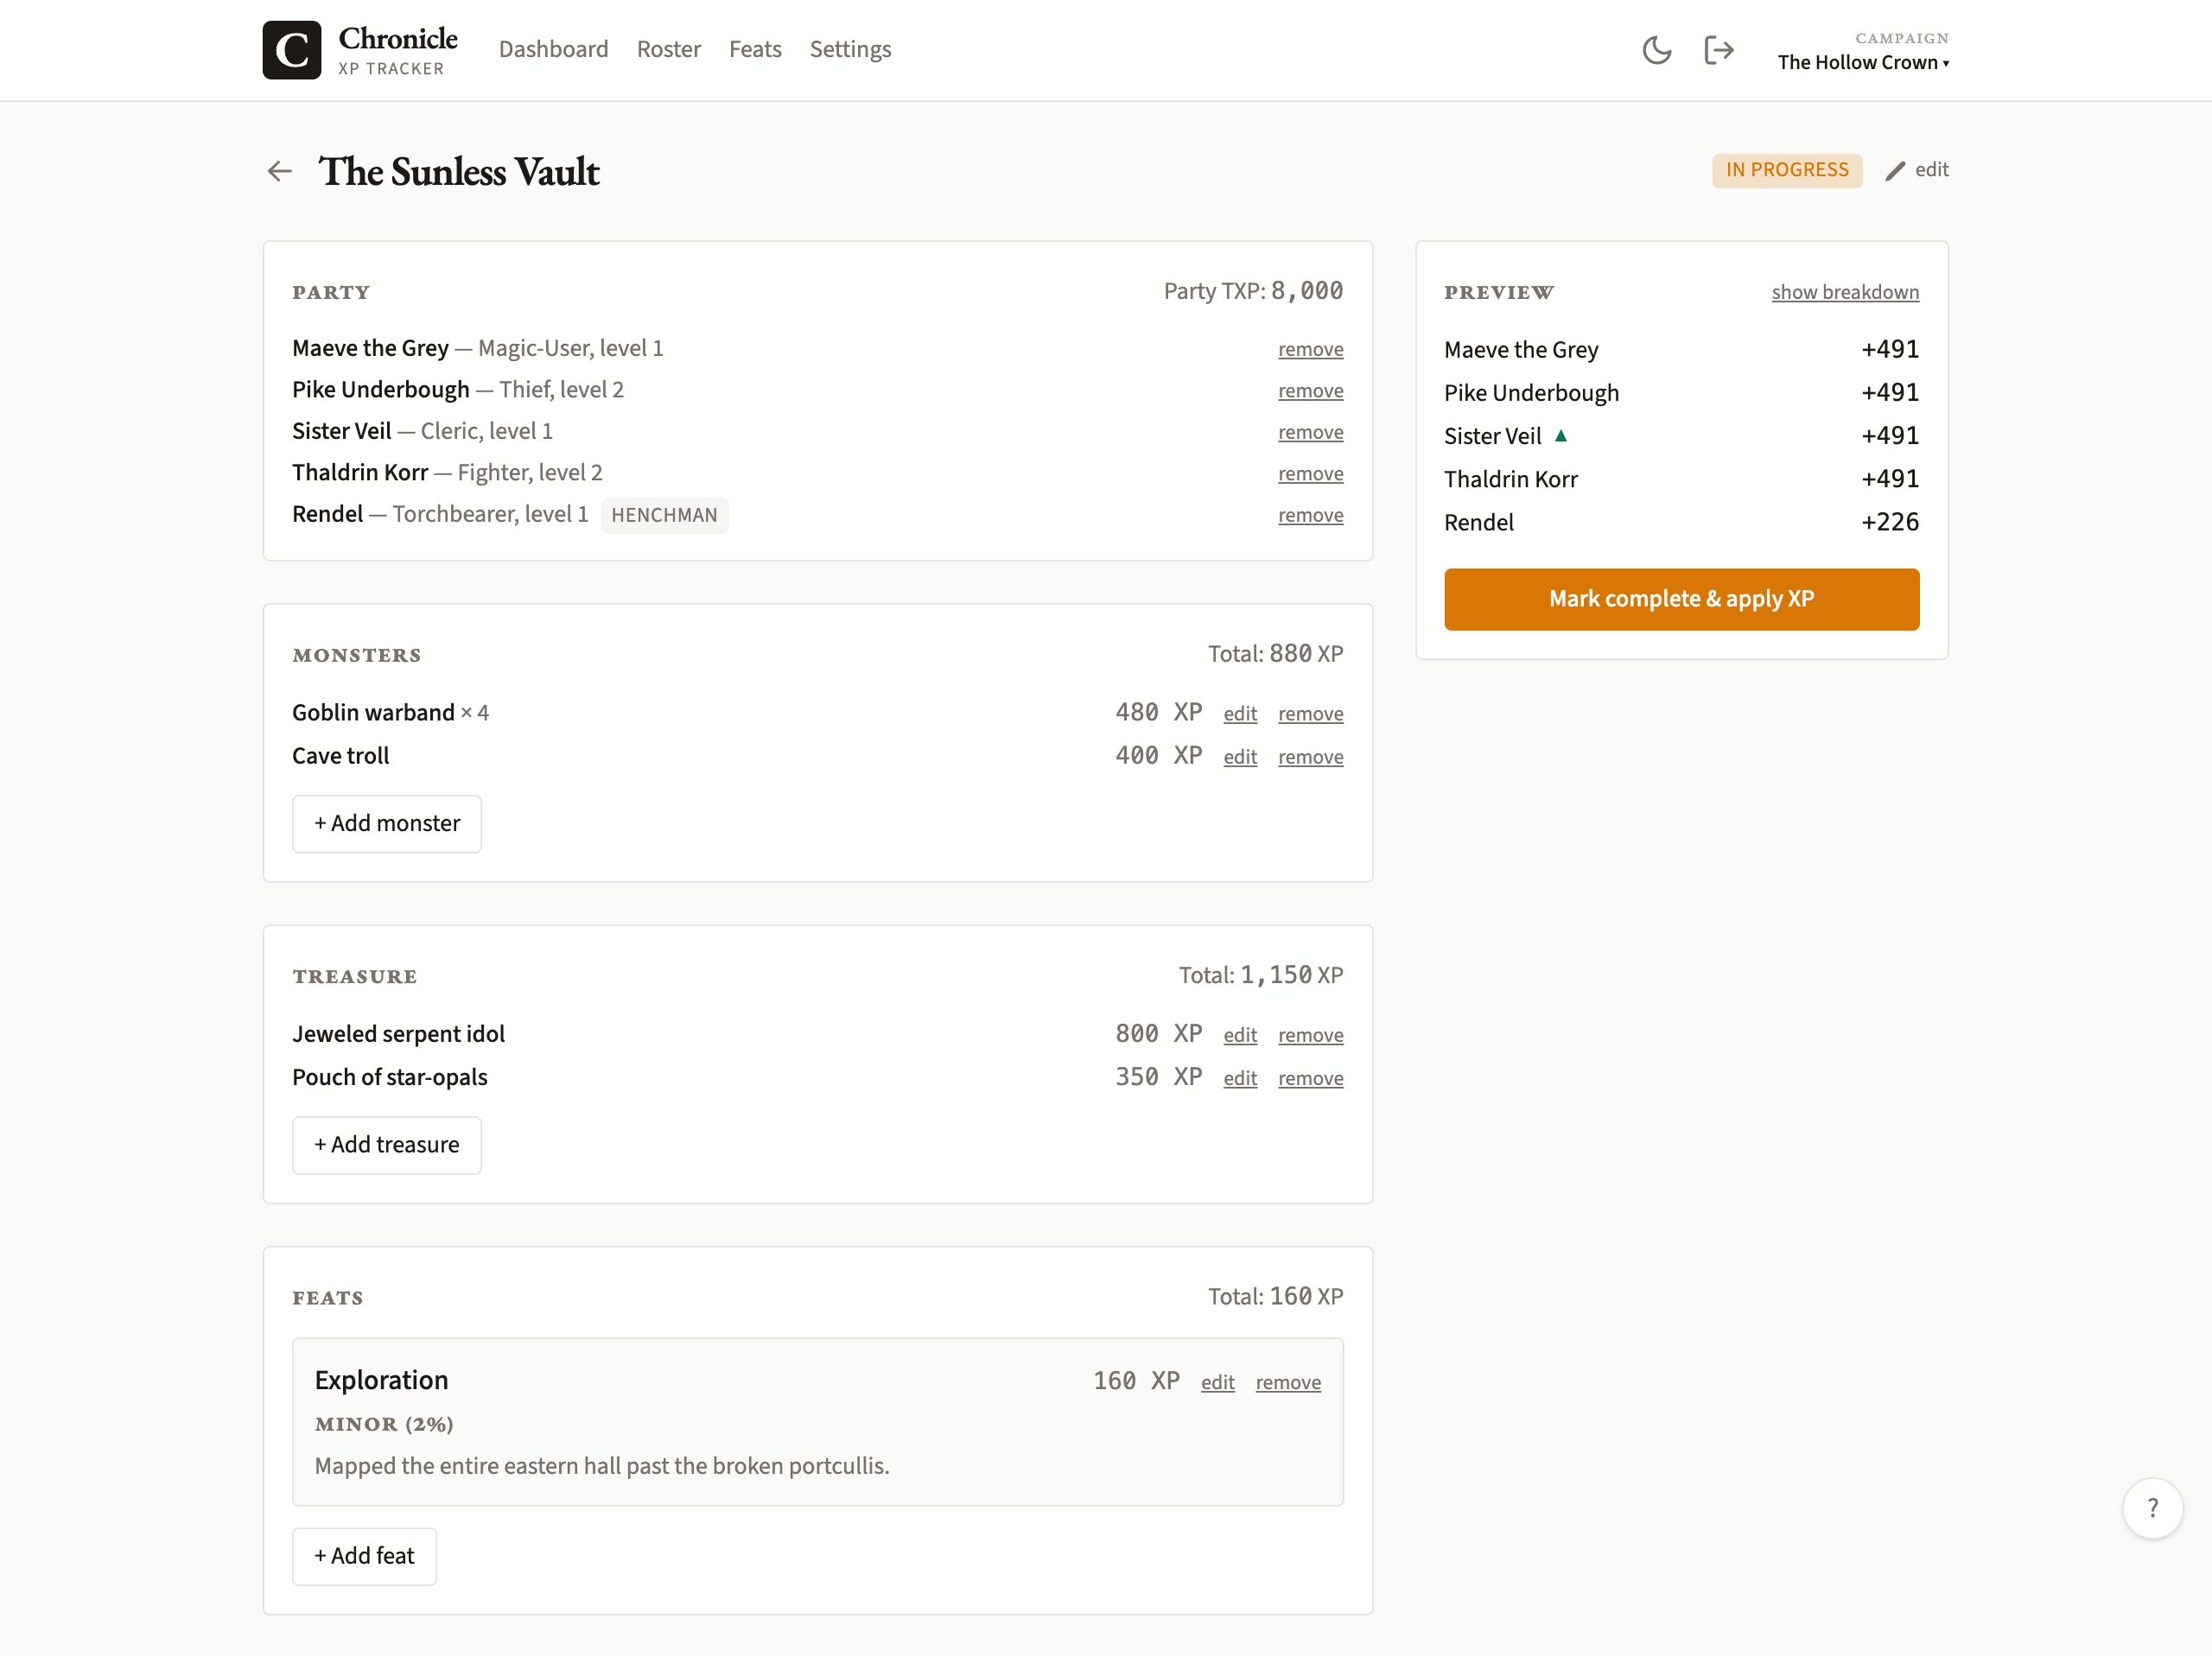
Task: Edit the Jeweled serpent idol treasure
Action: (x=1240, y=1035)
